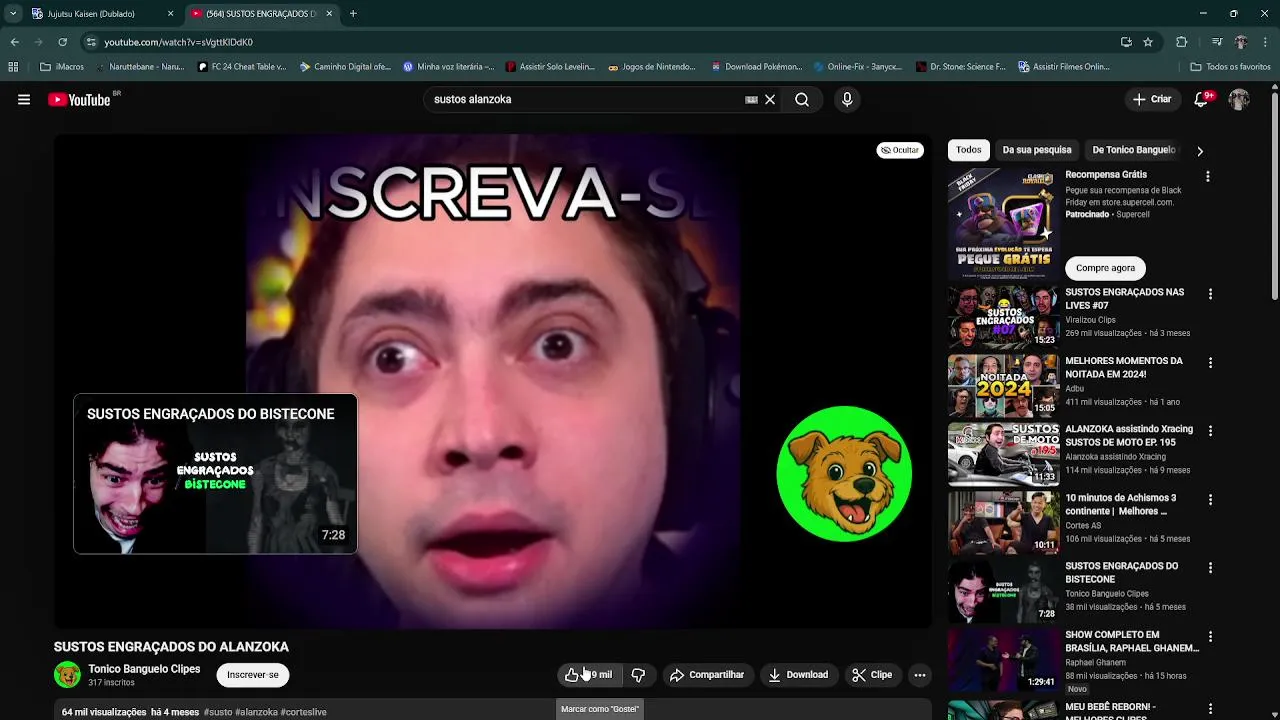The image size is (1280, 720).
Task: Open the YouTube account avatar menu
Action: click(1239, 100)
